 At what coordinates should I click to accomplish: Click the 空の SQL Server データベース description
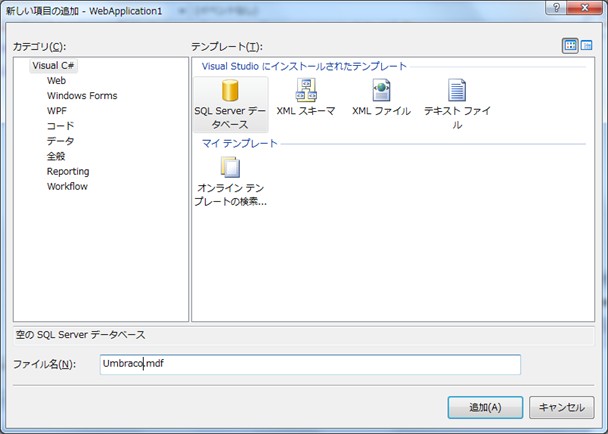(x=80, y=335)
